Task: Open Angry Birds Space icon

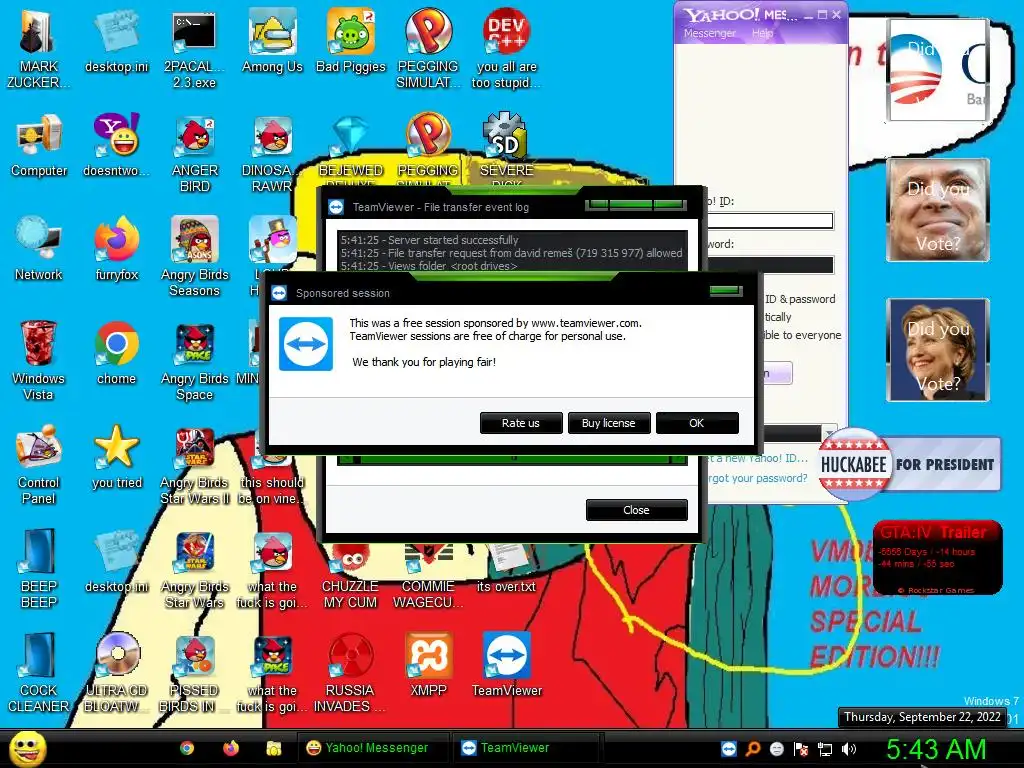Action: (x=194, y=360)
